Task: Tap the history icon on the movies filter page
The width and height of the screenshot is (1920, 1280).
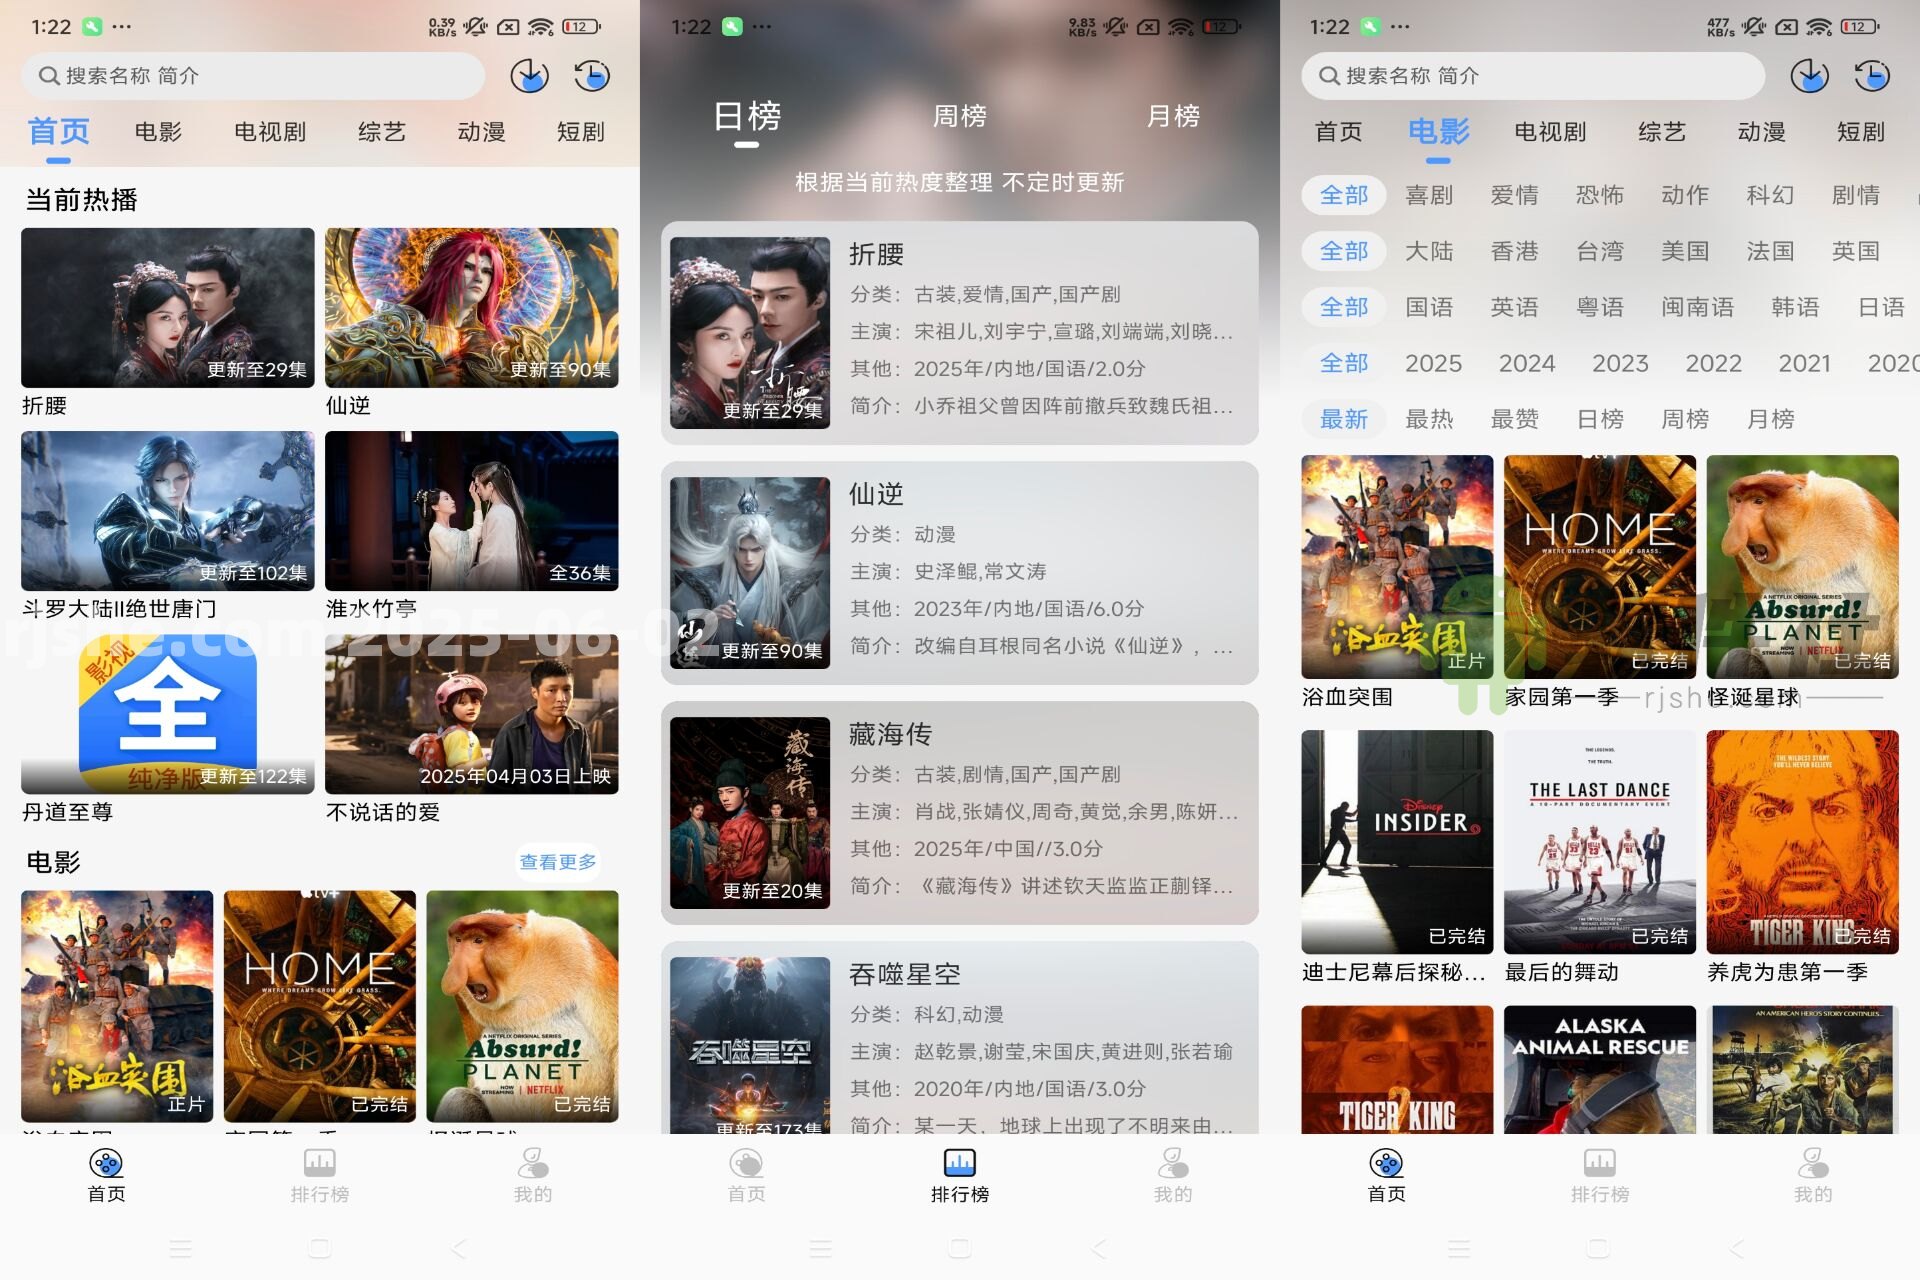Action: [1870, 75]
